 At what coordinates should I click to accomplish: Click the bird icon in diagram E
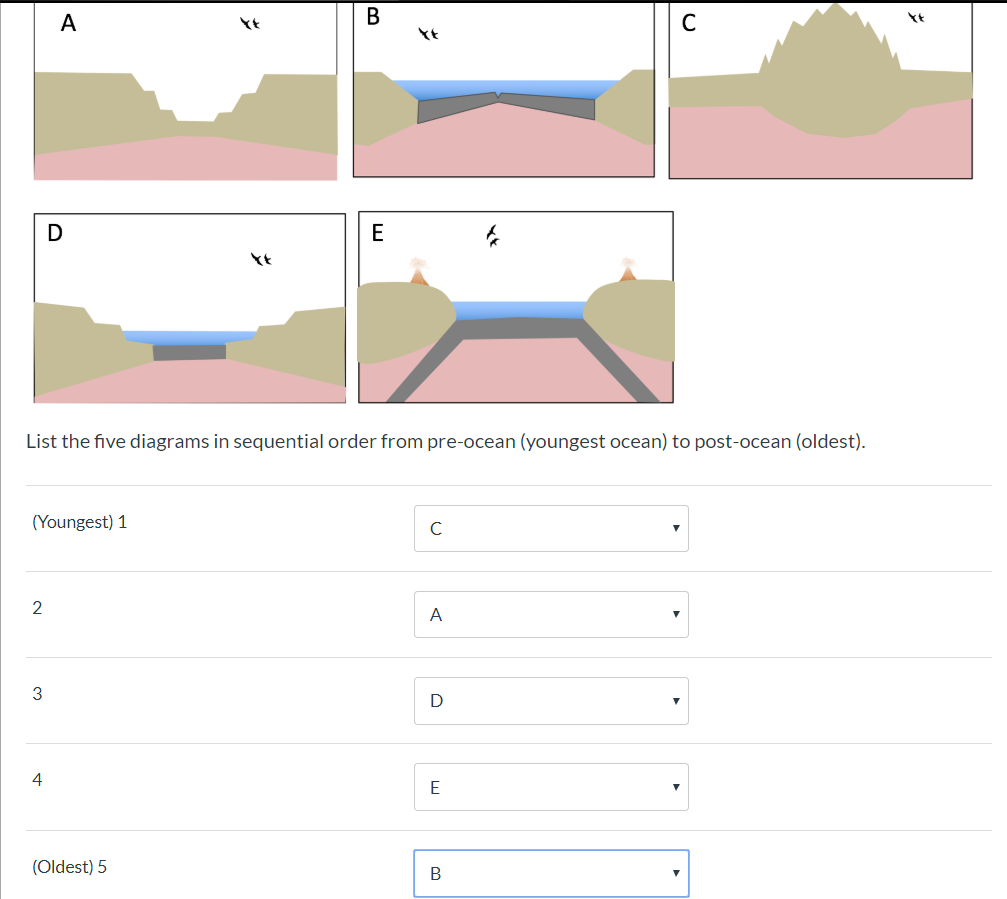coord(491,237)
